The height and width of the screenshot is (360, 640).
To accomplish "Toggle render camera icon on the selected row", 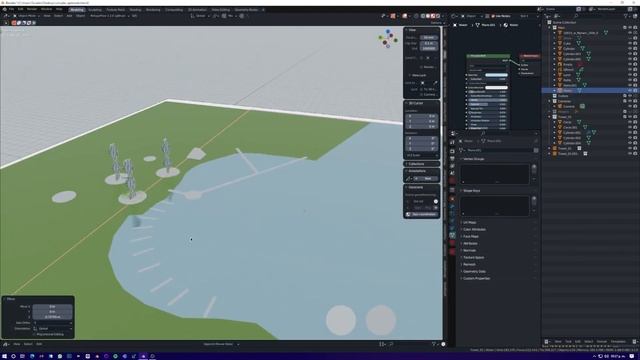I will click(635, 91).
